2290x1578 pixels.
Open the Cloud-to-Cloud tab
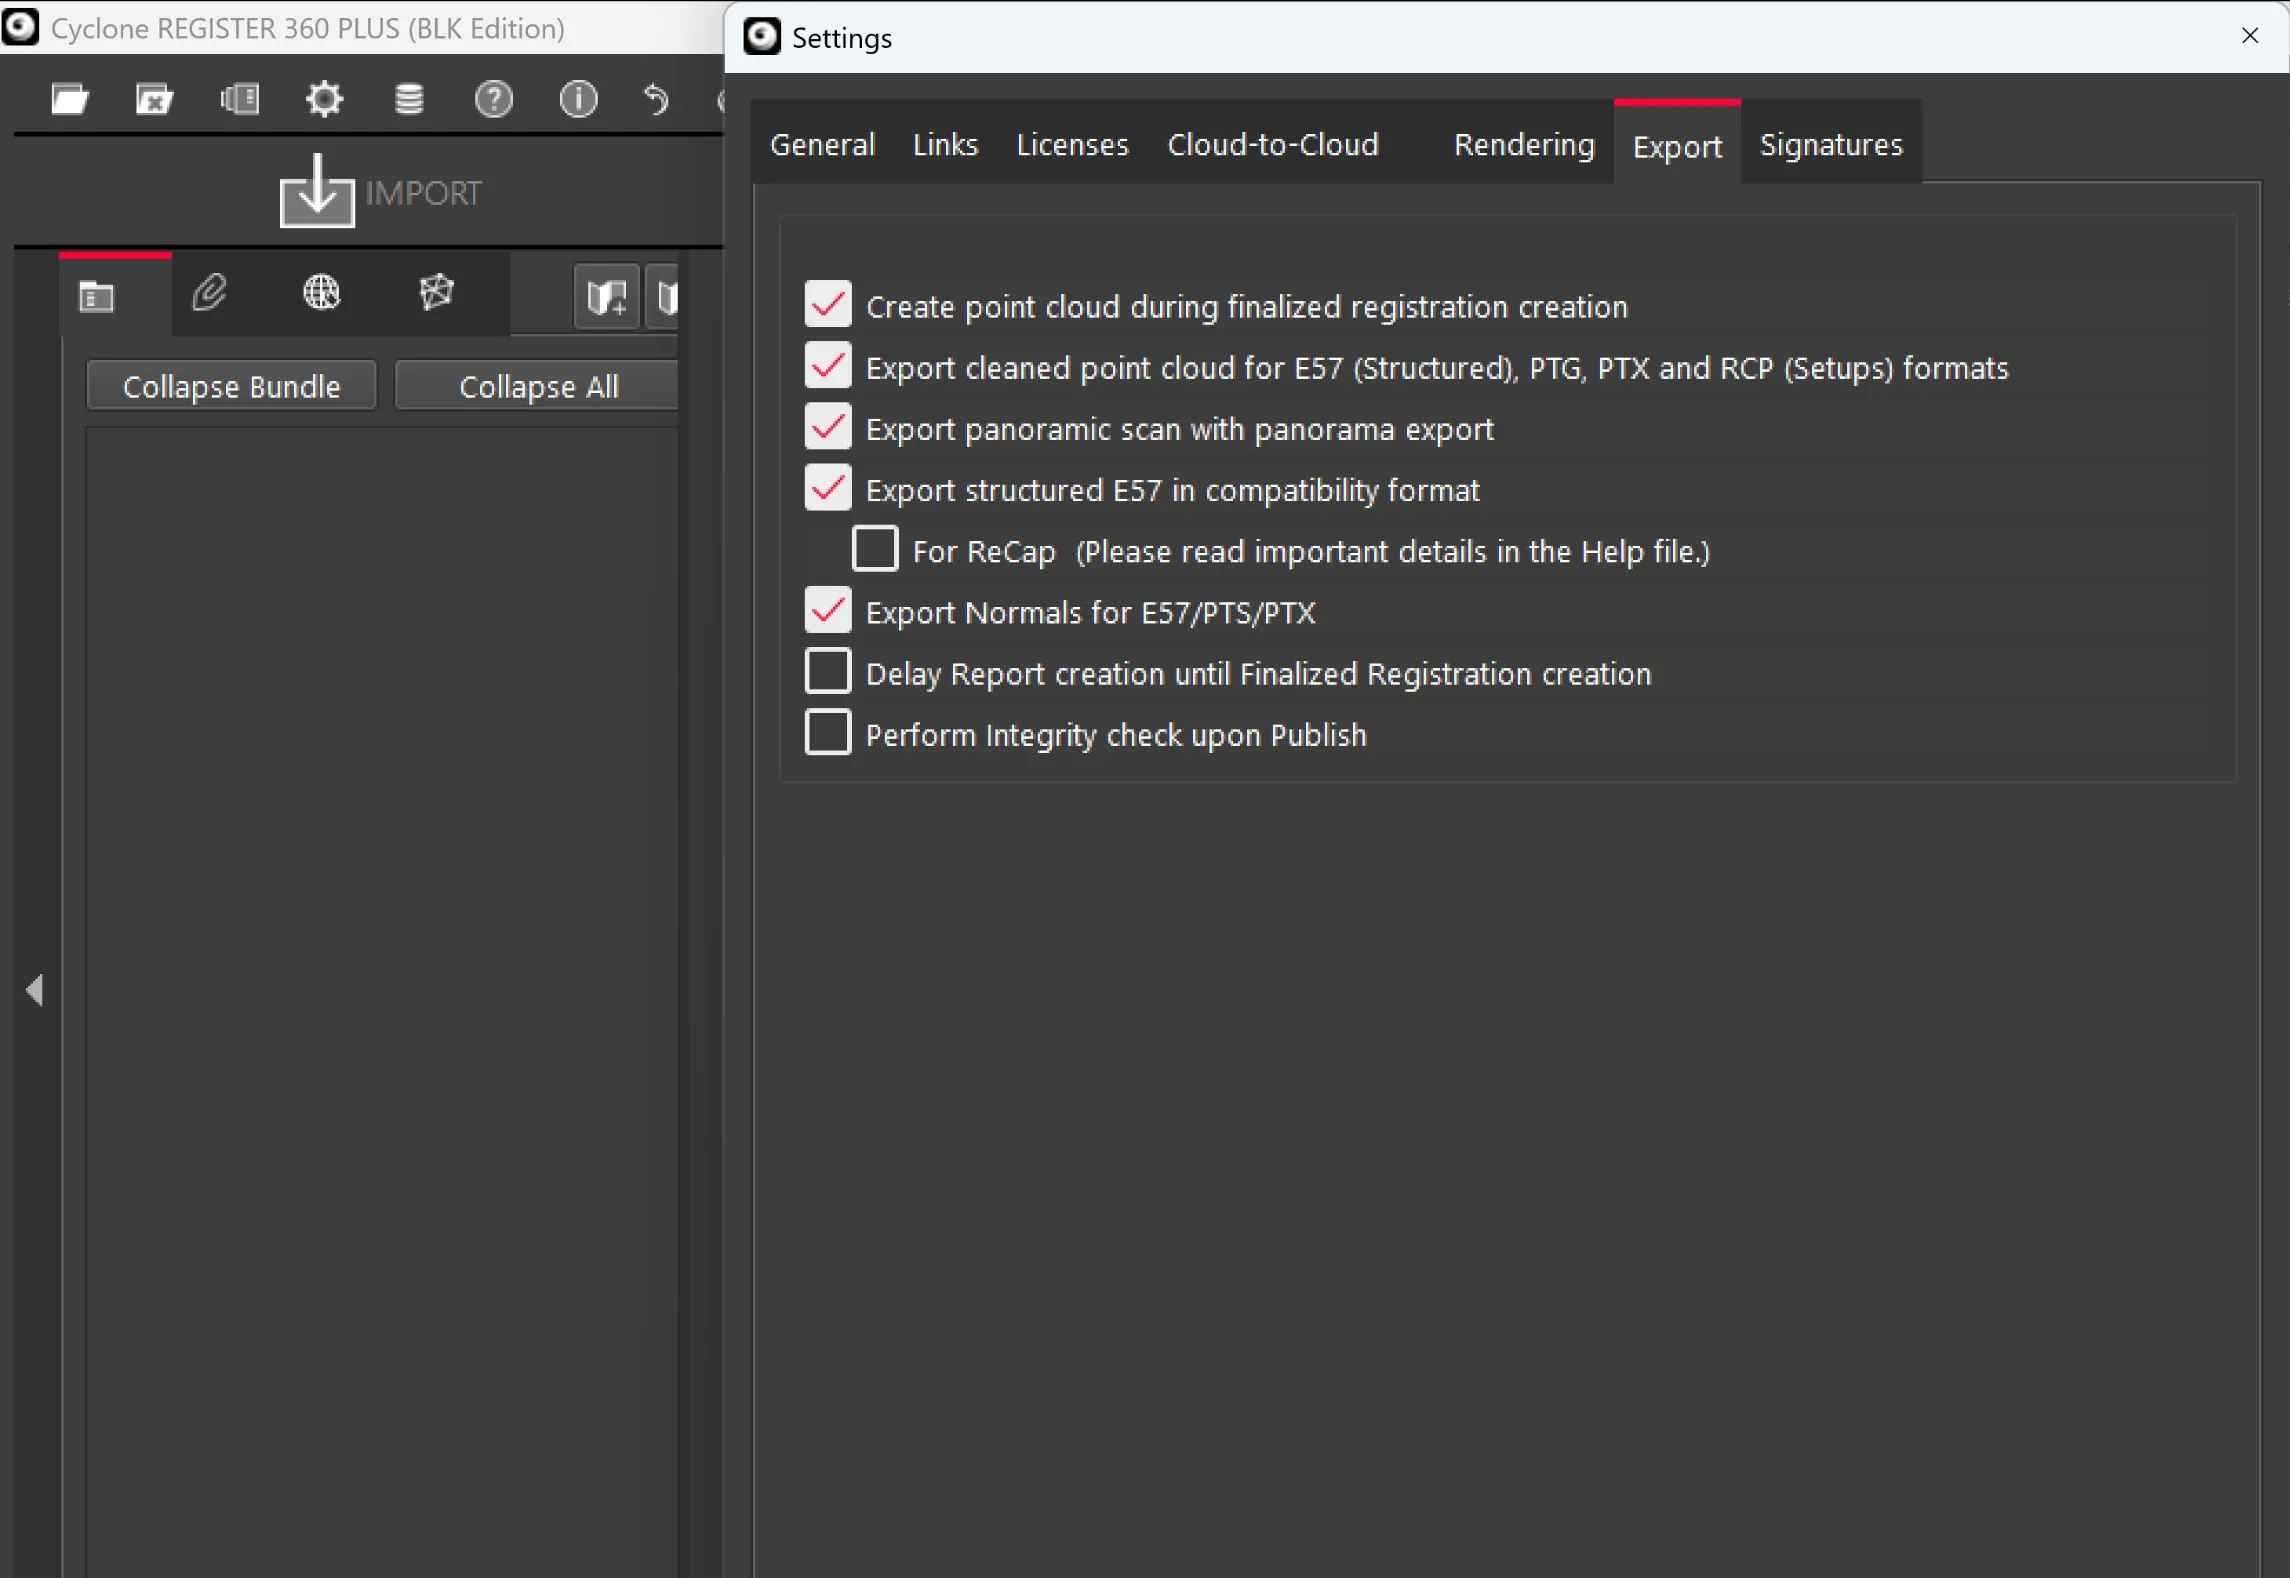(x=1273, y=145)
